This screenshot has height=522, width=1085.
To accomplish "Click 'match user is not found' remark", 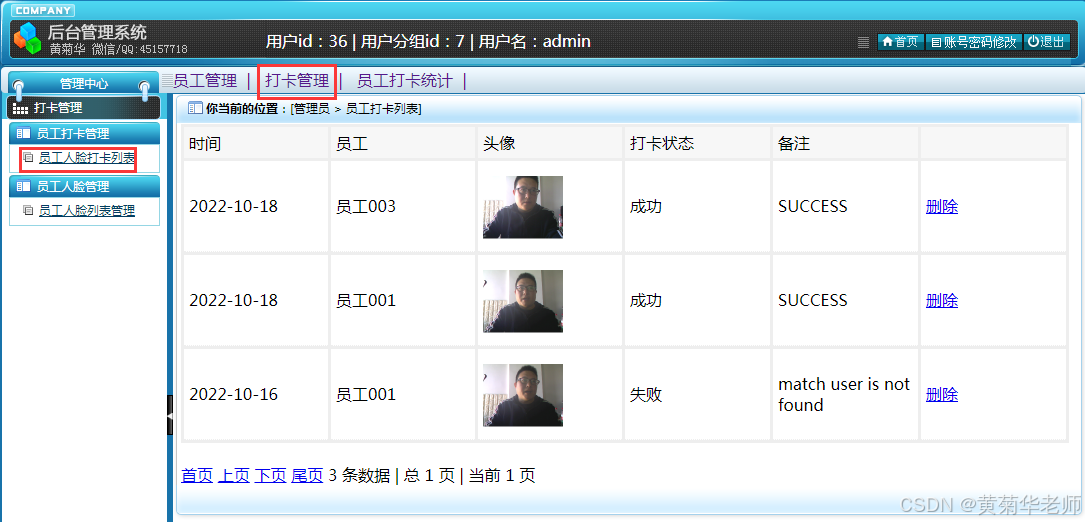I will coord(844,395).
